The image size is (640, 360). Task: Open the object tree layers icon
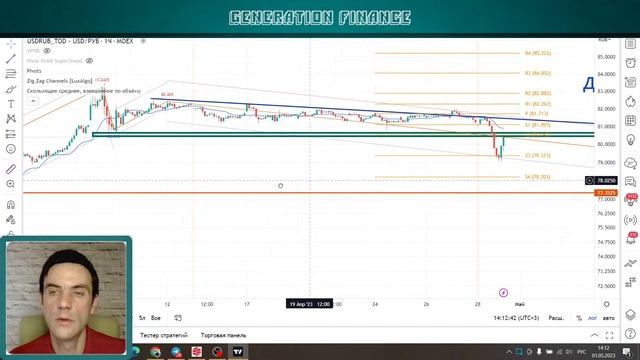coord(630,315)
